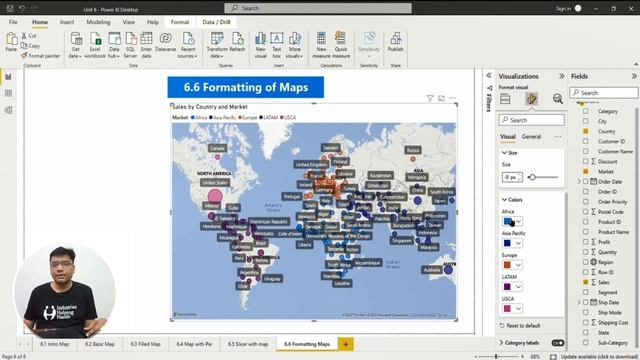Insert a Text box
The image size is (640, 360).
click(276, 45)
